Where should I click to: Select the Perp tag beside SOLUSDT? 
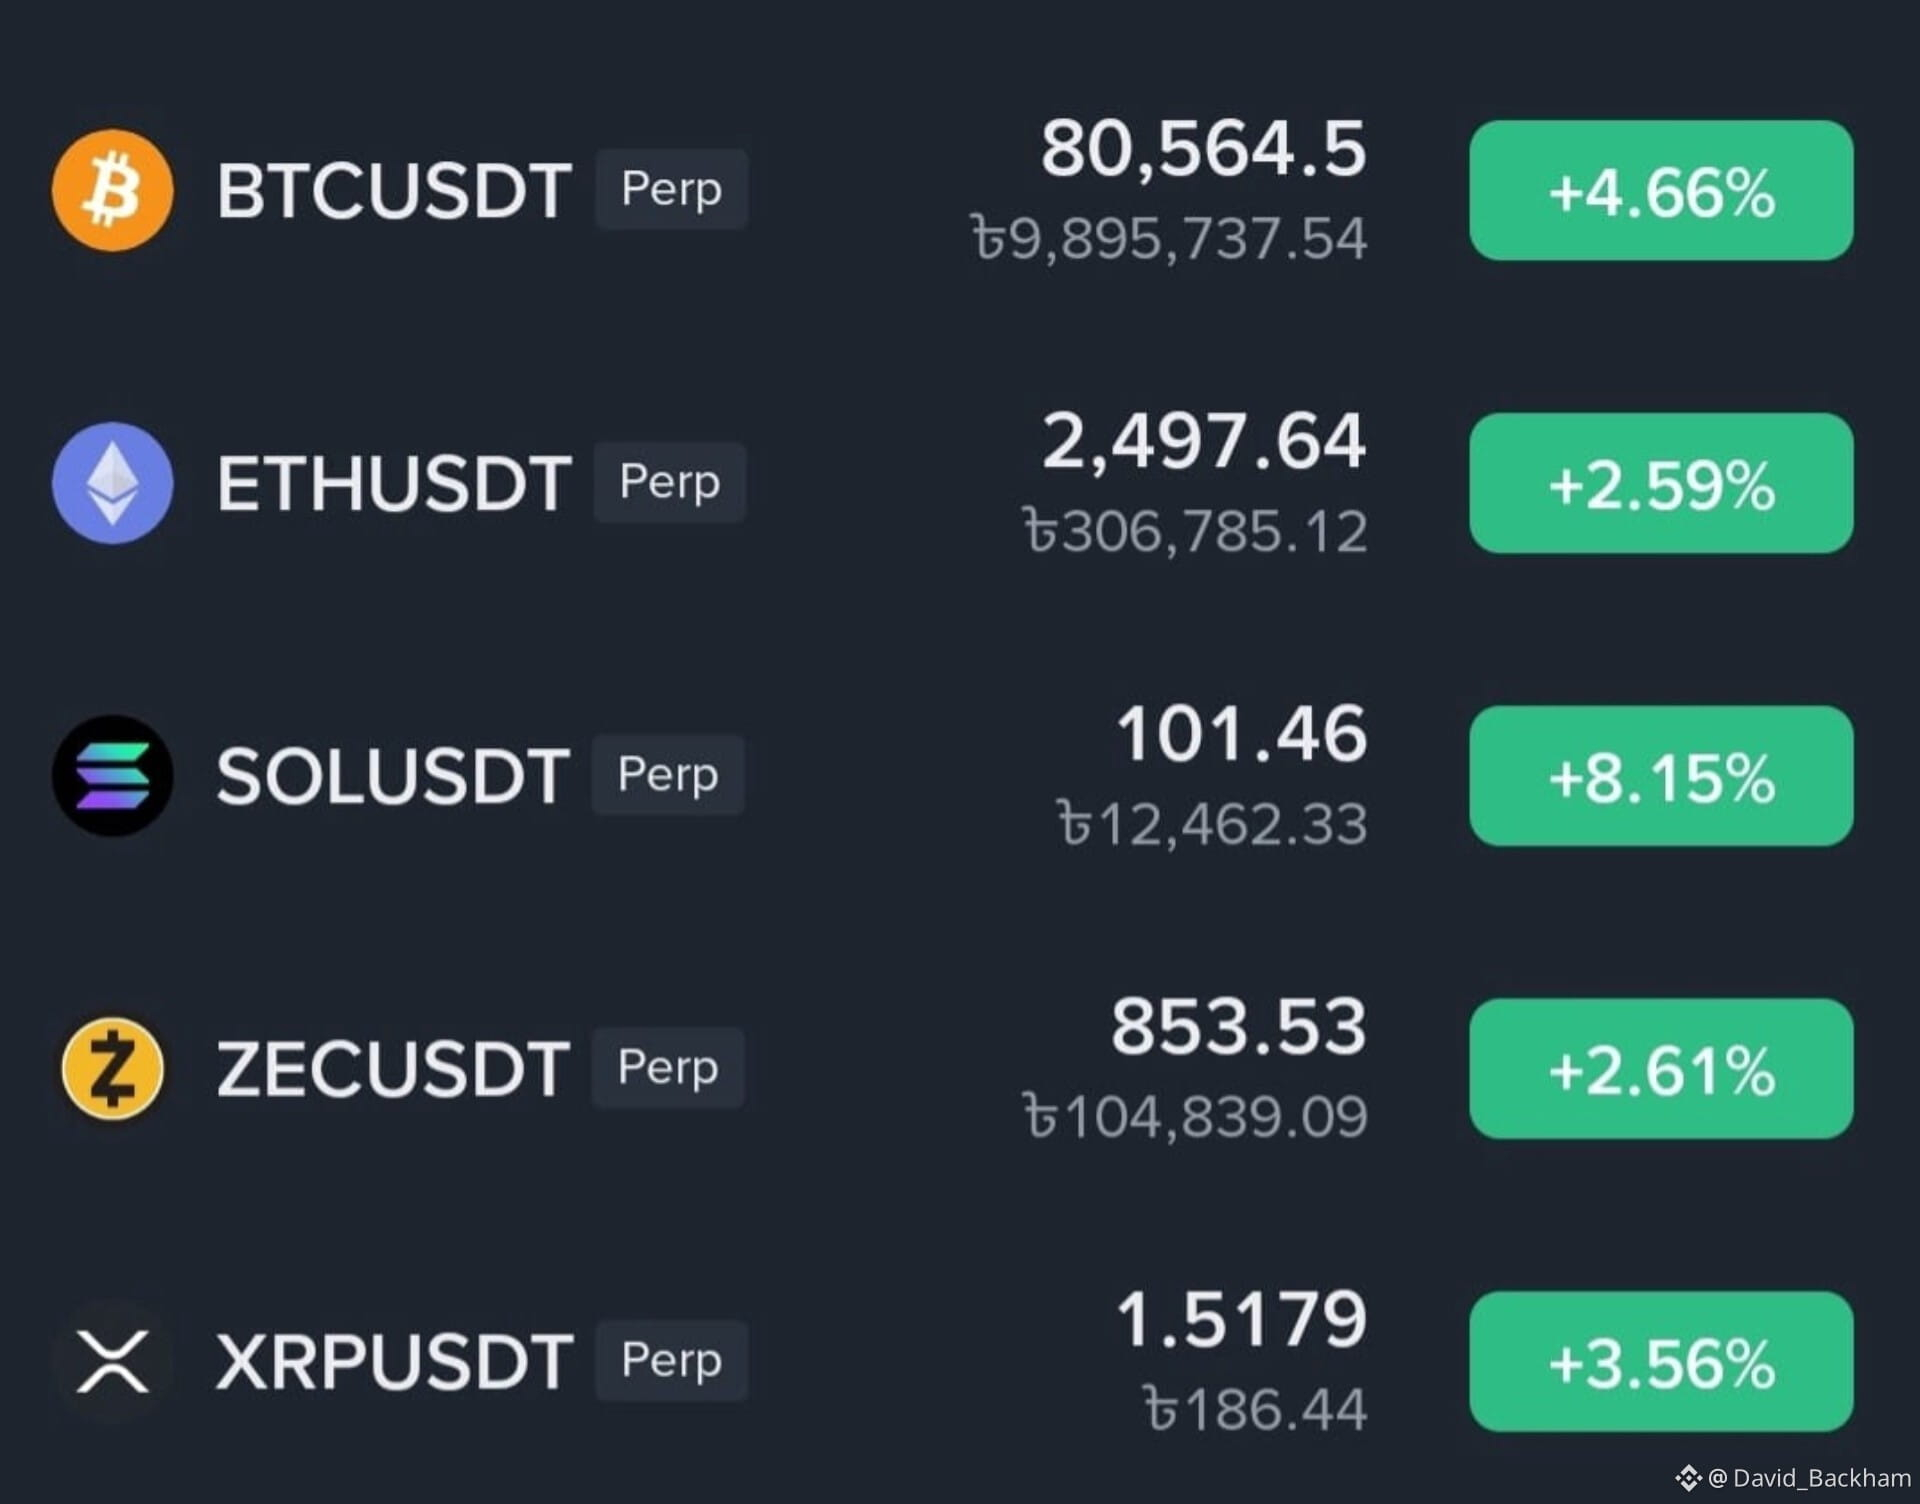668,775
